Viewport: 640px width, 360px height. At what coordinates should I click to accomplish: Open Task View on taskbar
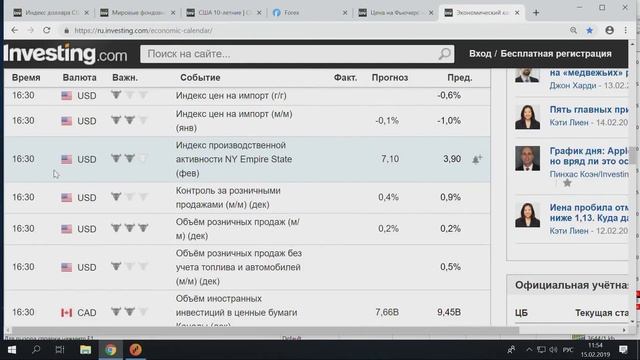[60, 350]
